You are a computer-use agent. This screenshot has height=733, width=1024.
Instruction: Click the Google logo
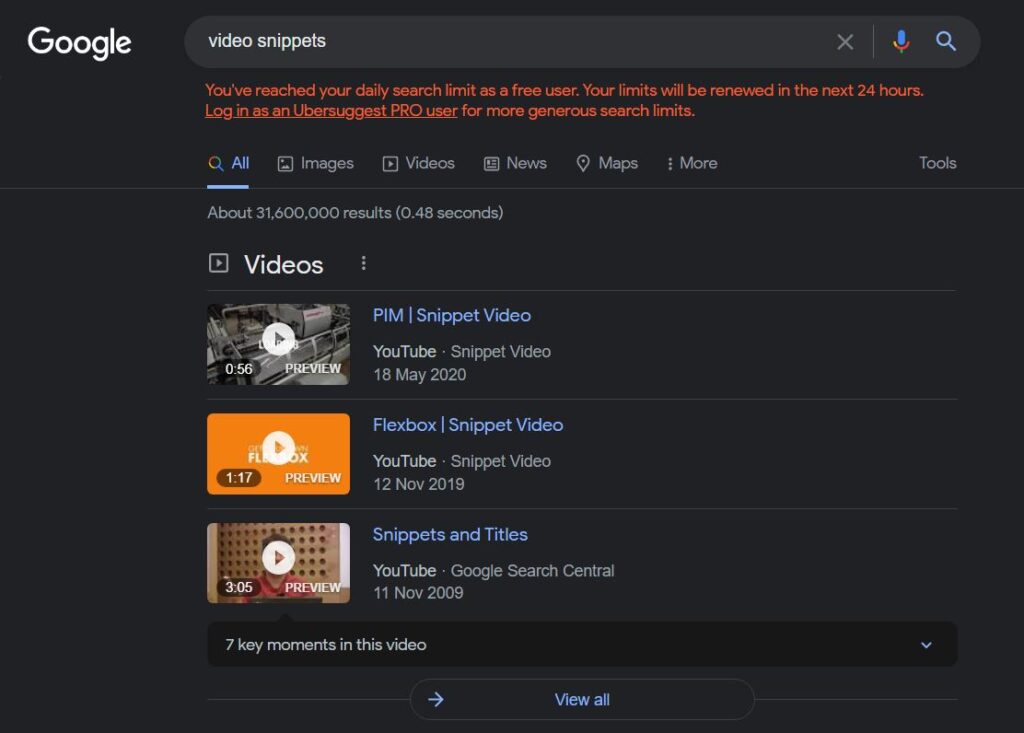tap(79, 42)
